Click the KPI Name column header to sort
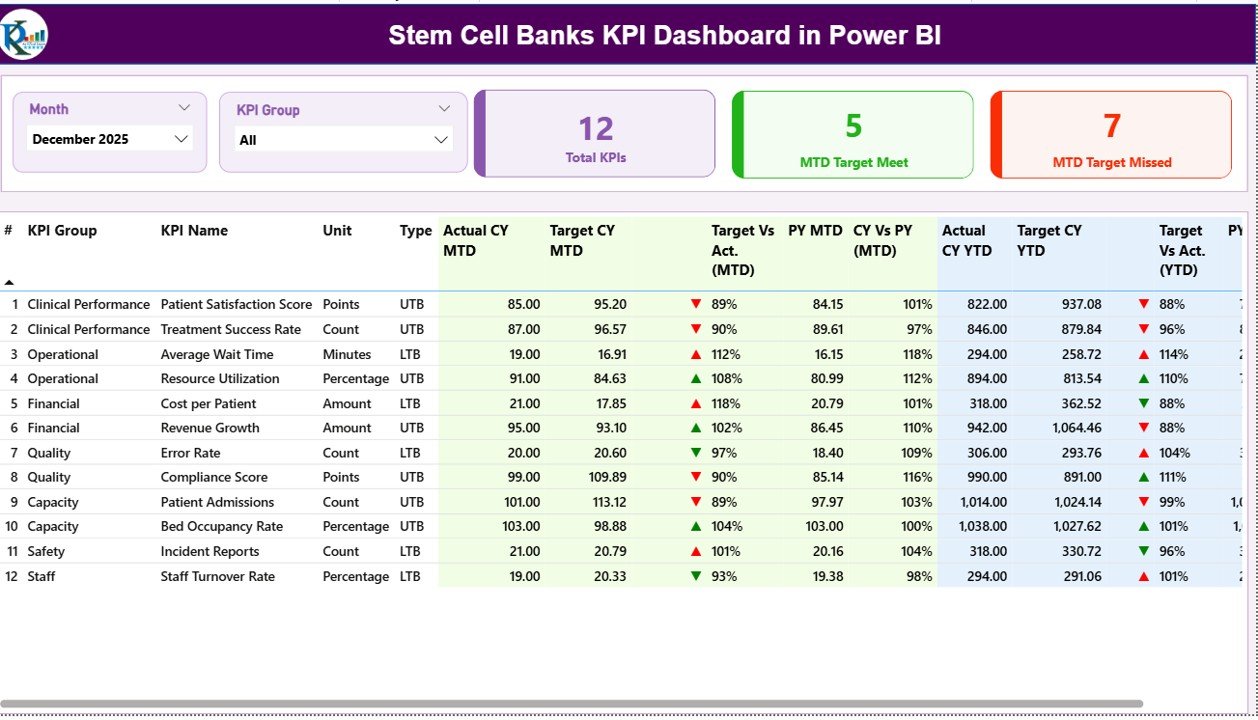This screenshot has height=720, width=1258. (193, 230)
